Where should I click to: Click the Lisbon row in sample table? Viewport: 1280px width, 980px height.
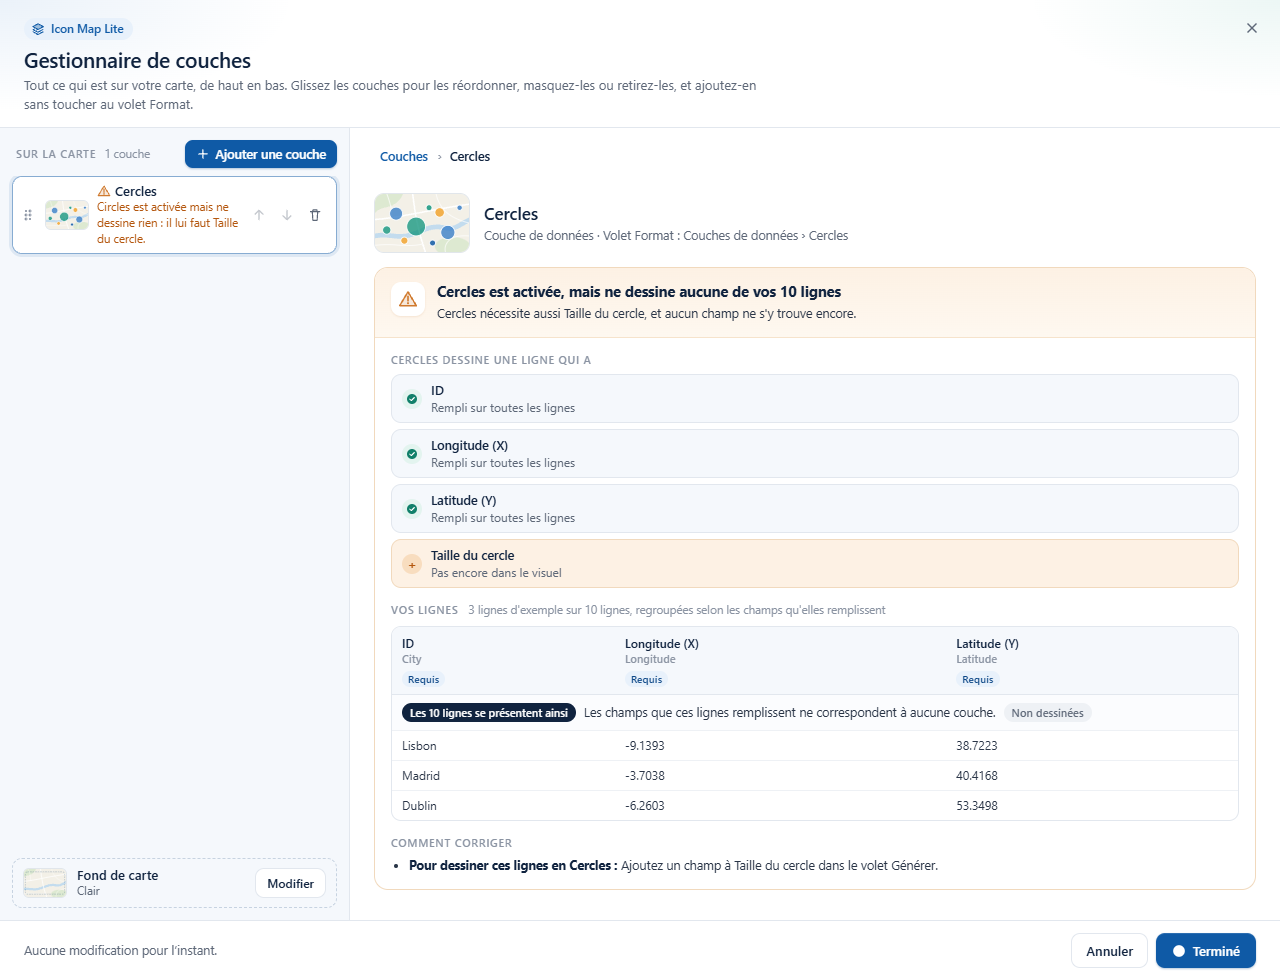[815, 746]
